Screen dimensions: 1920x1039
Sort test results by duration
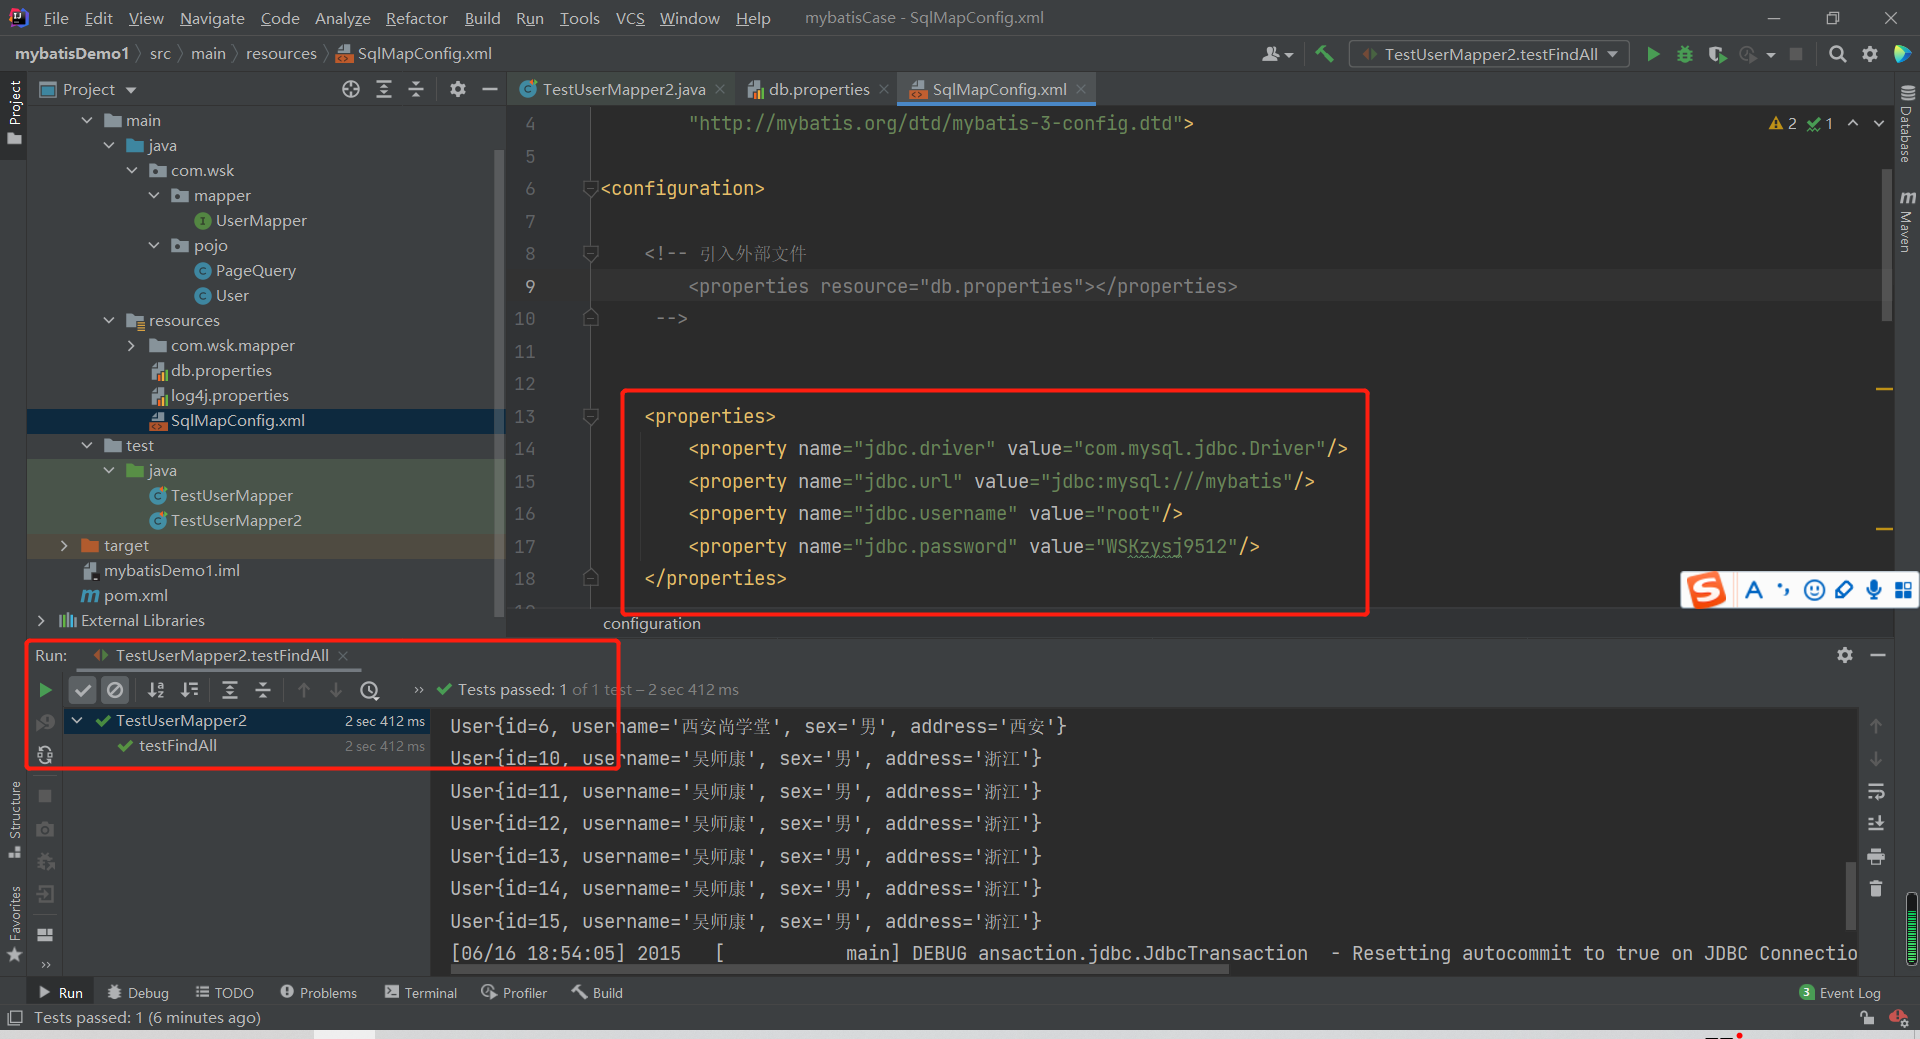pyautogui.click(x=189, y=689)
